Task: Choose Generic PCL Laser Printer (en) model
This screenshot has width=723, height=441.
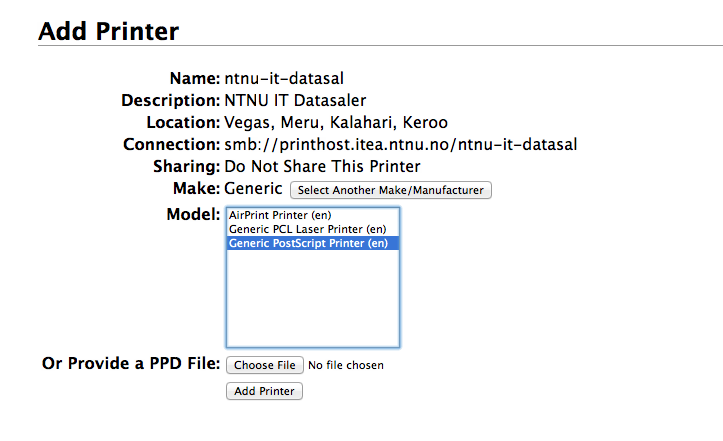Action: coord(313,229)
